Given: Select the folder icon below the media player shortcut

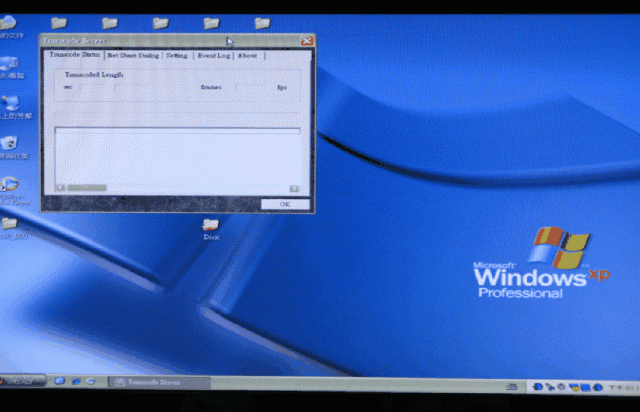Looking at the screenshot, I should [x=11, y=228].
